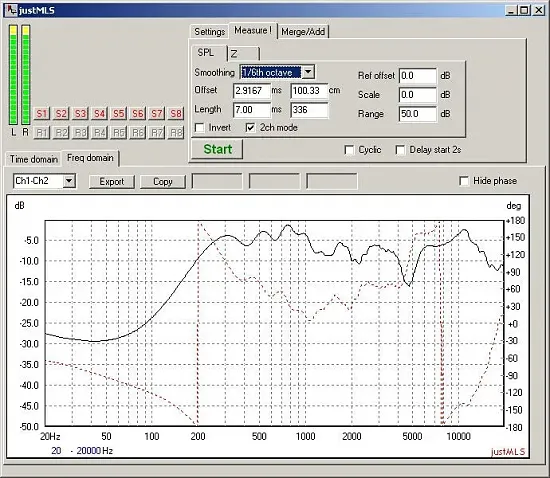Click recall slot R2
The width and height of the screenshot is (550, 478).
click(61, 133)
